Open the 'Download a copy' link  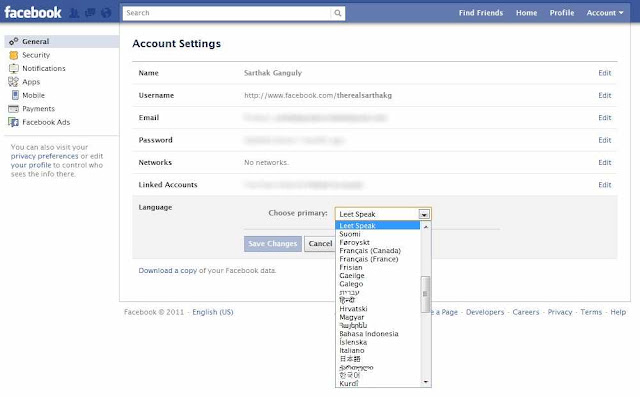[168, 271]
